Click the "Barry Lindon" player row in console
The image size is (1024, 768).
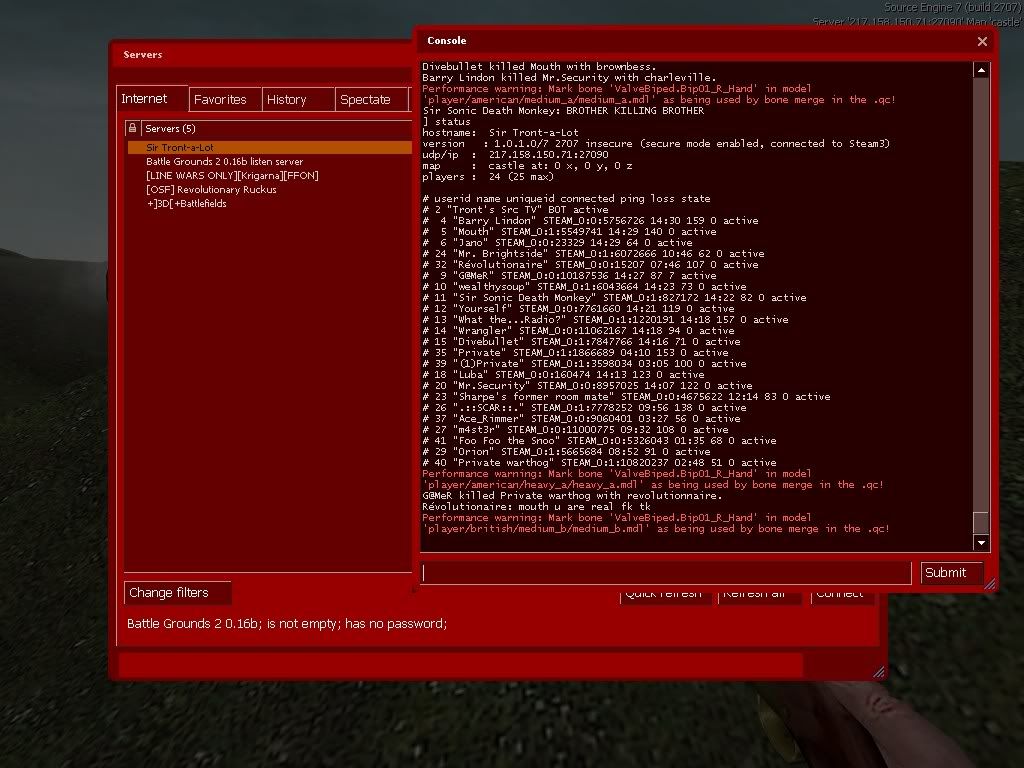click(x=590, y=221)
